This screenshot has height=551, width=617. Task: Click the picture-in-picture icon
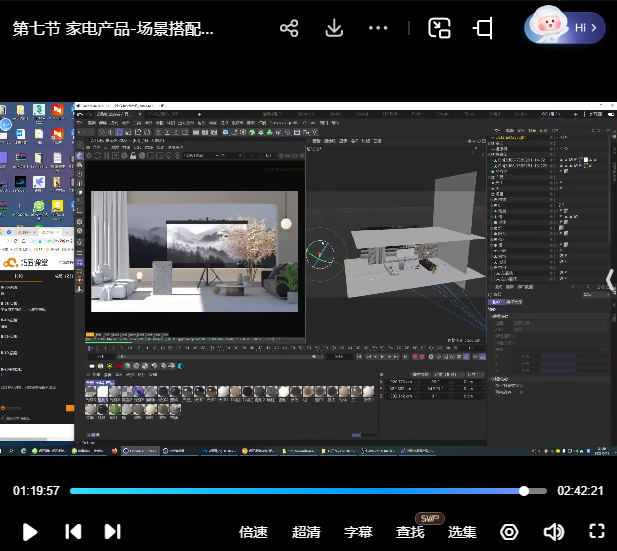[x=439, y=28]
